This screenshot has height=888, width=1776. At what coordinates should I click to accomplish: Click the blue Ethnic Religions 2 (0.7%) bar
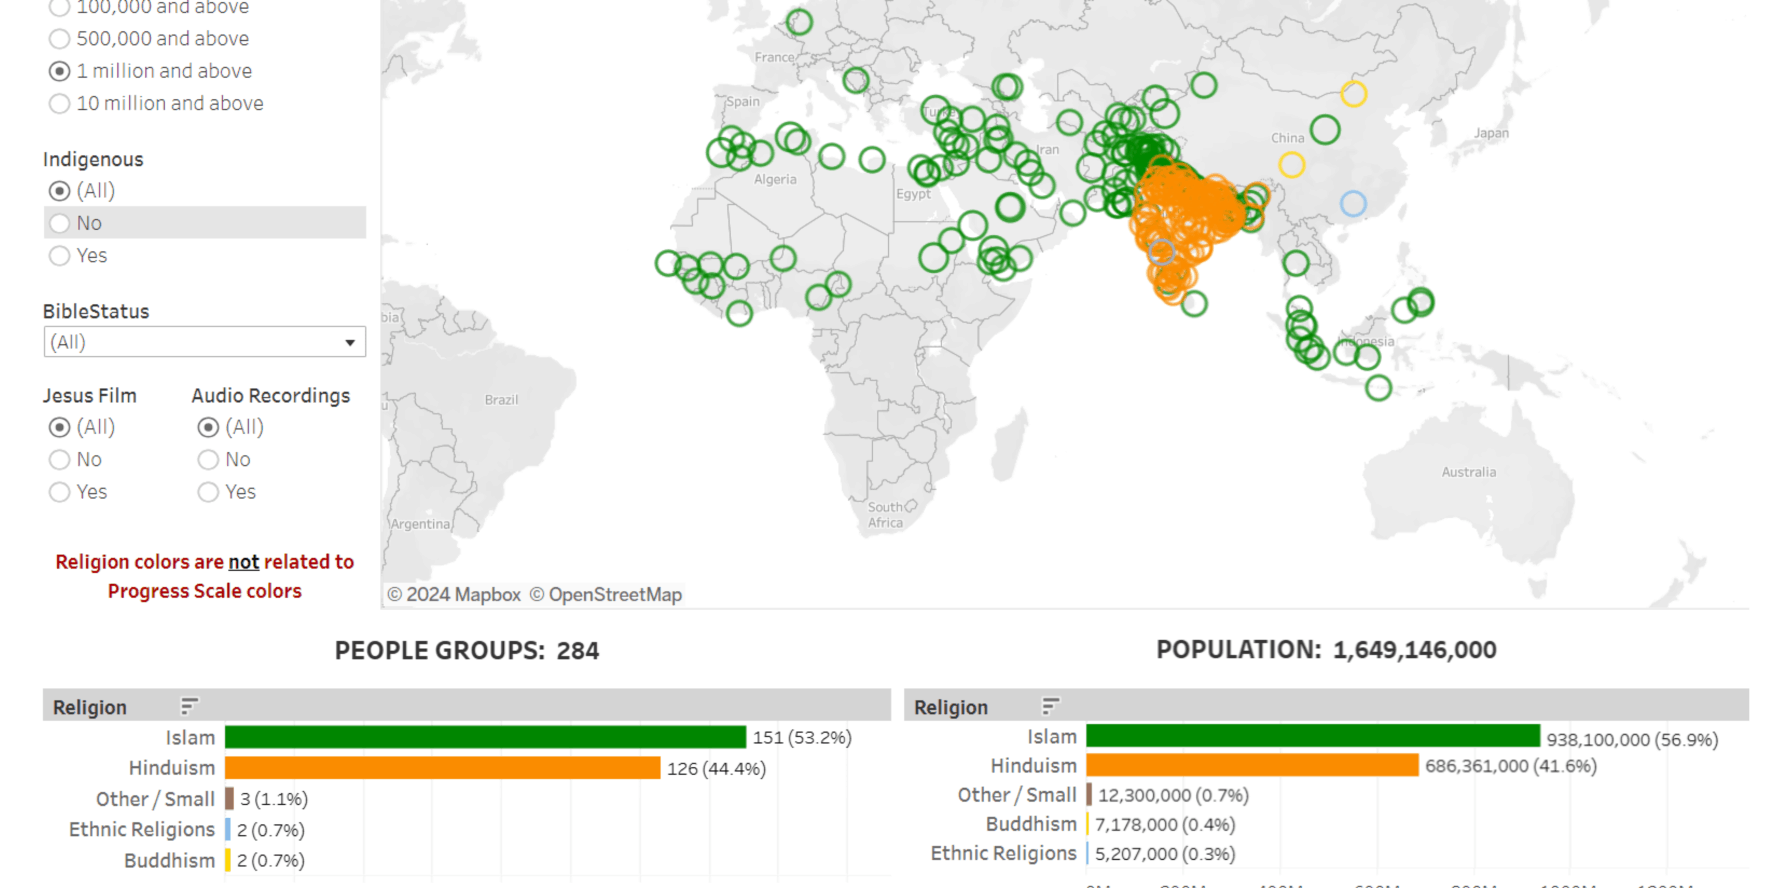(228, 830)
